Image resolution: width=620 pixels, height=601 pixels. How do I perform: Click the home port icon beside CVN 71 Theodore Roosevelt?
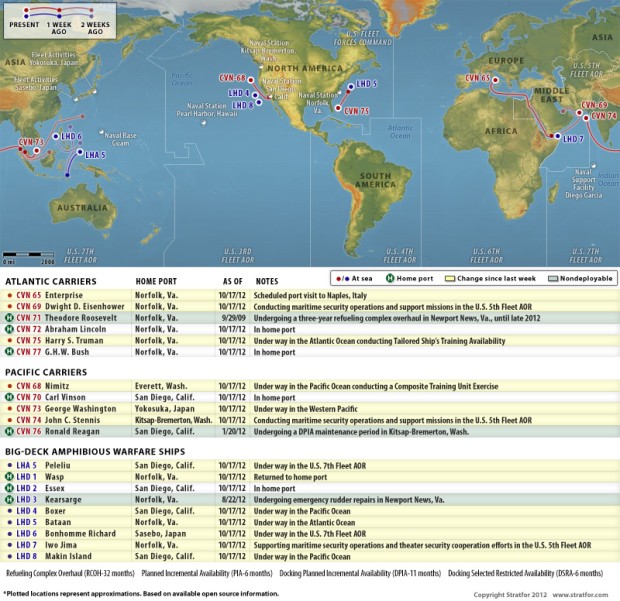coord(9,318)
